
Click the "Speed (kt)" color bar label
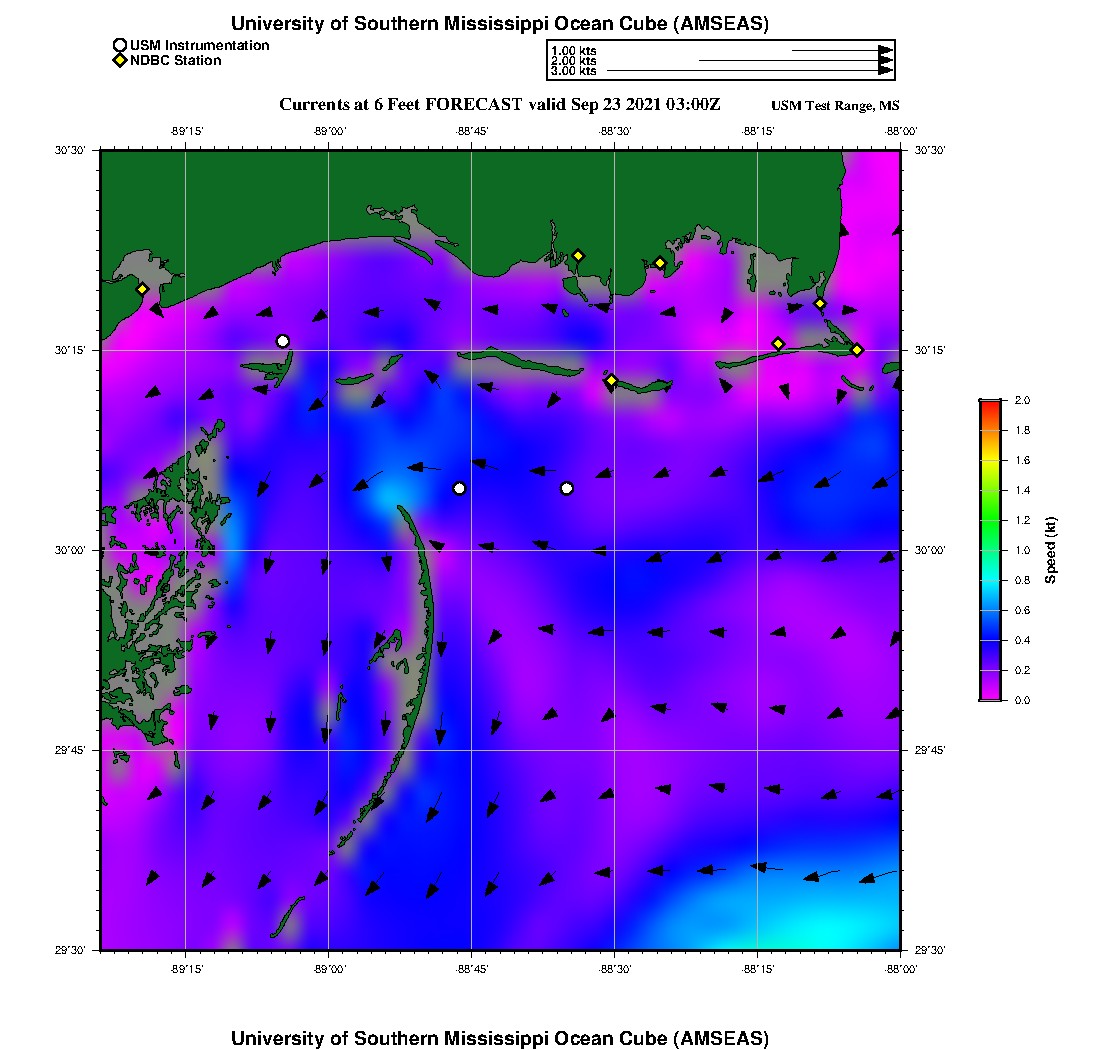pyautogui.click(x=1051, y=550)
